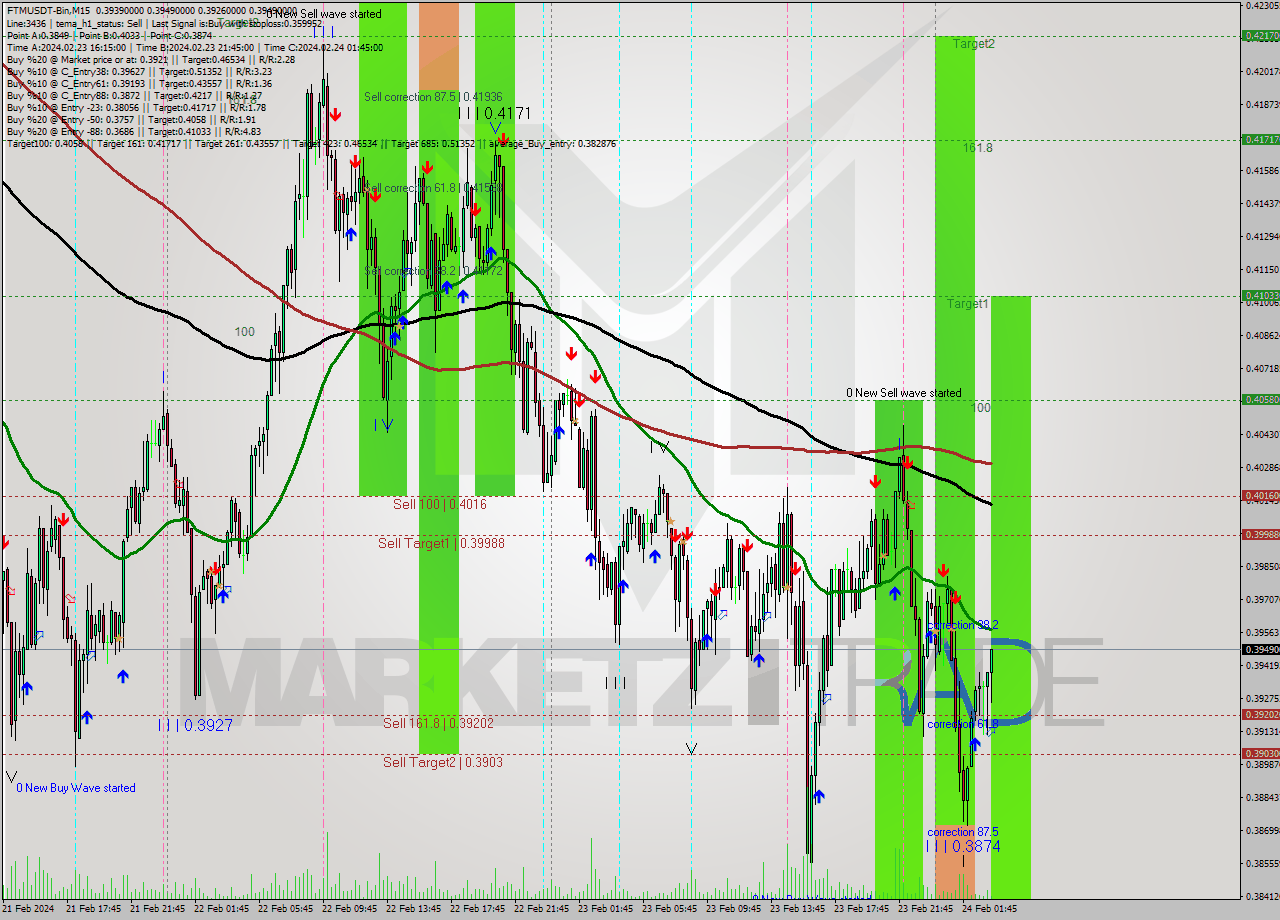The height and width of the screenshot is (920, 1280).
Task: Click the 0.38555 price axis value
Action: click(x=1262, y=863)
